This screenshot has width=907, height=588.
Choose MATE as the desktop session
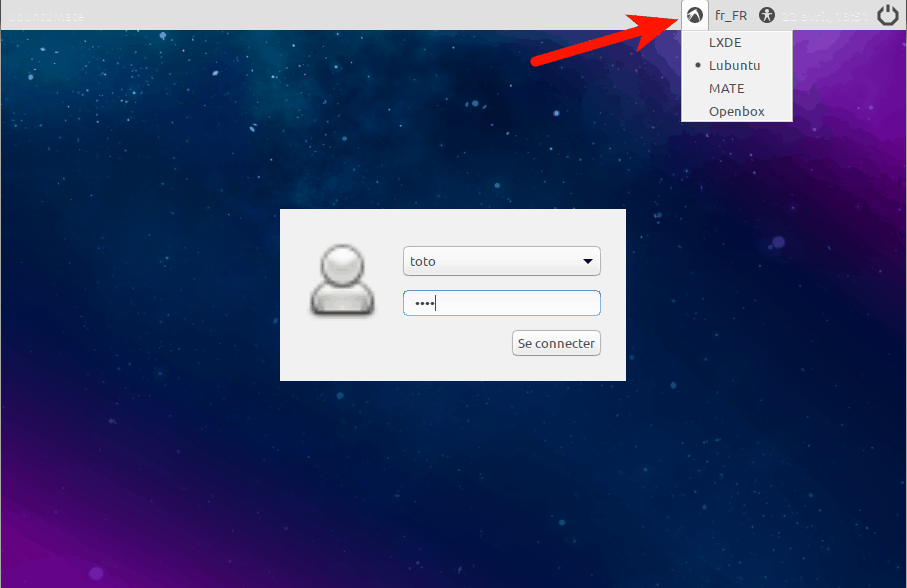[726, 88]
